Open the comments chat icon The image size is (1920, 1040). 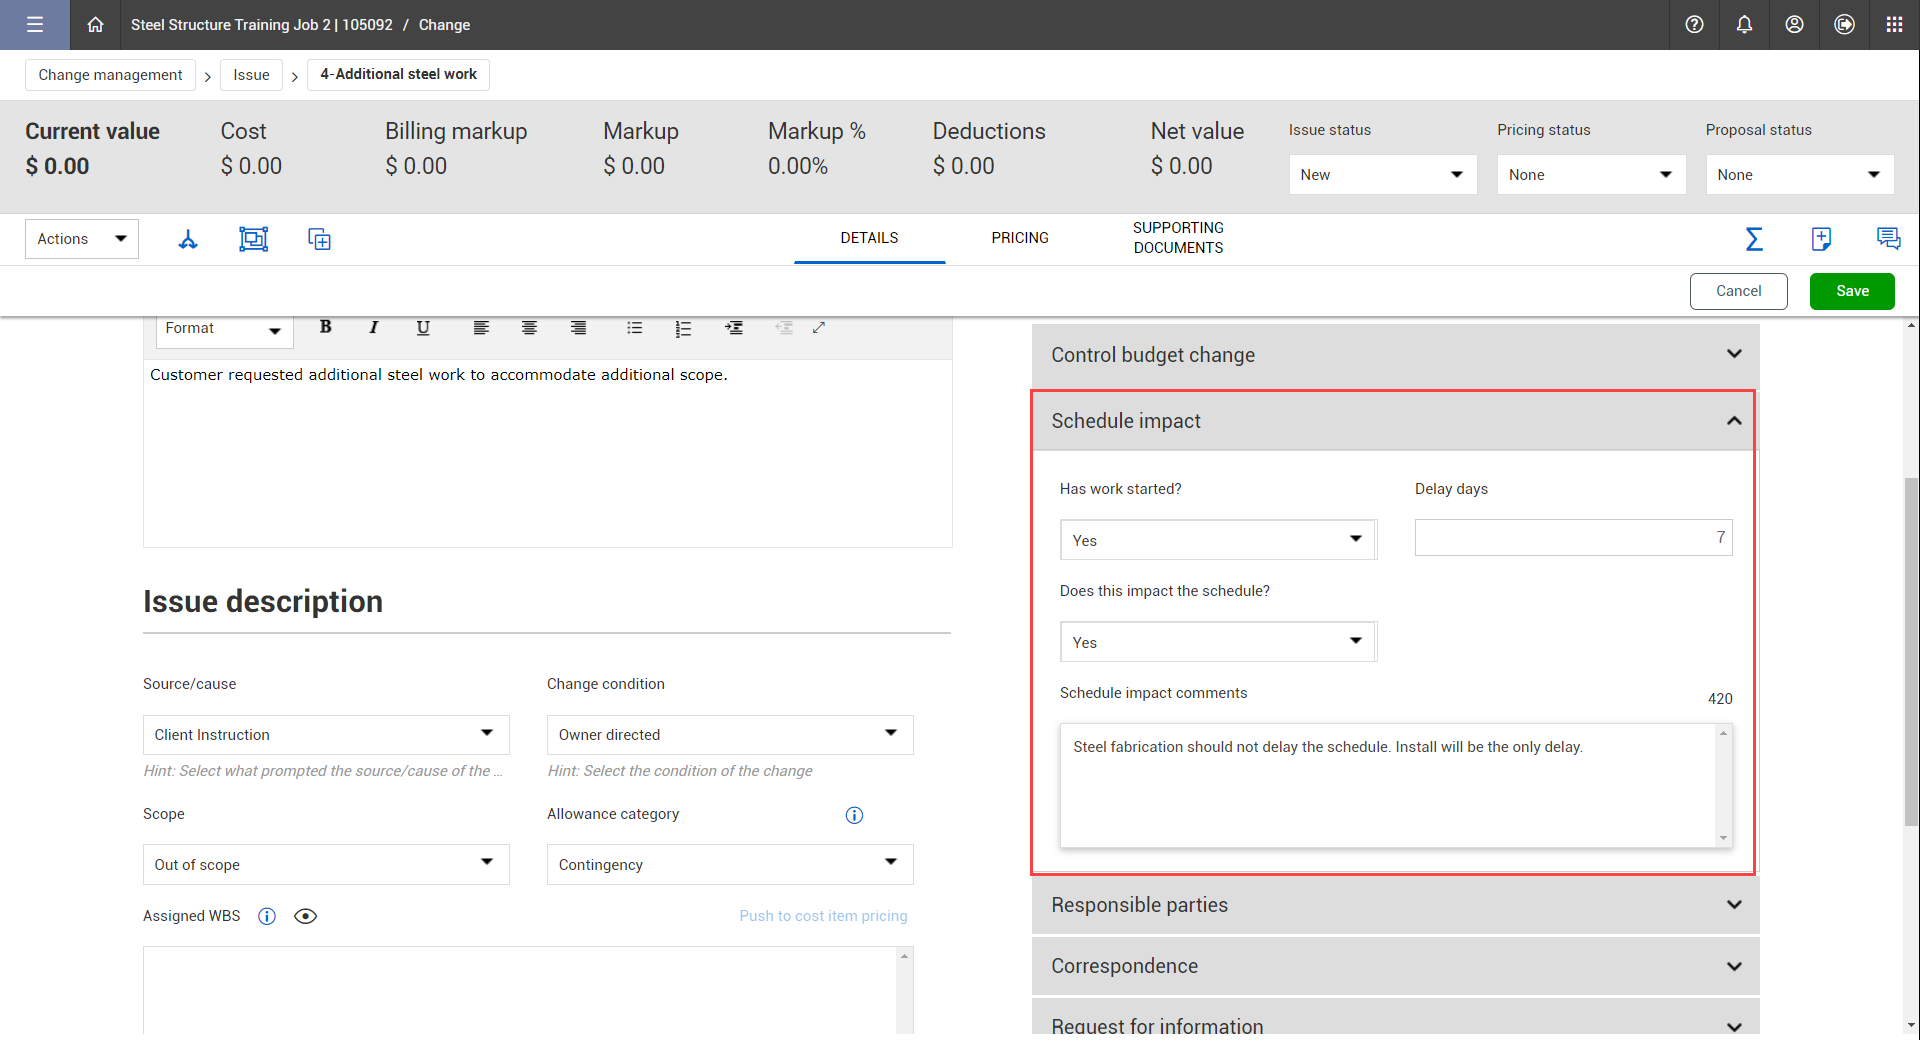click(1888, 239)
